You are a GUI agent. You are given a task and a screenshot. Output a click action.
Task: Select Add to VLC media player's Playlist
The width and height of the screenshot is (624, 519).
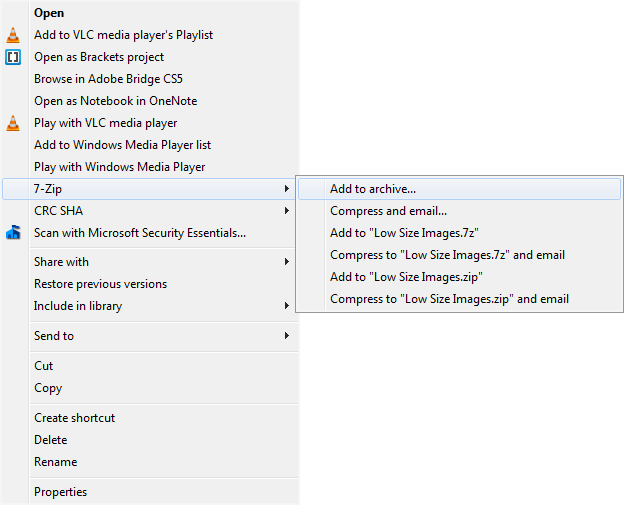(x=150, y=35)
